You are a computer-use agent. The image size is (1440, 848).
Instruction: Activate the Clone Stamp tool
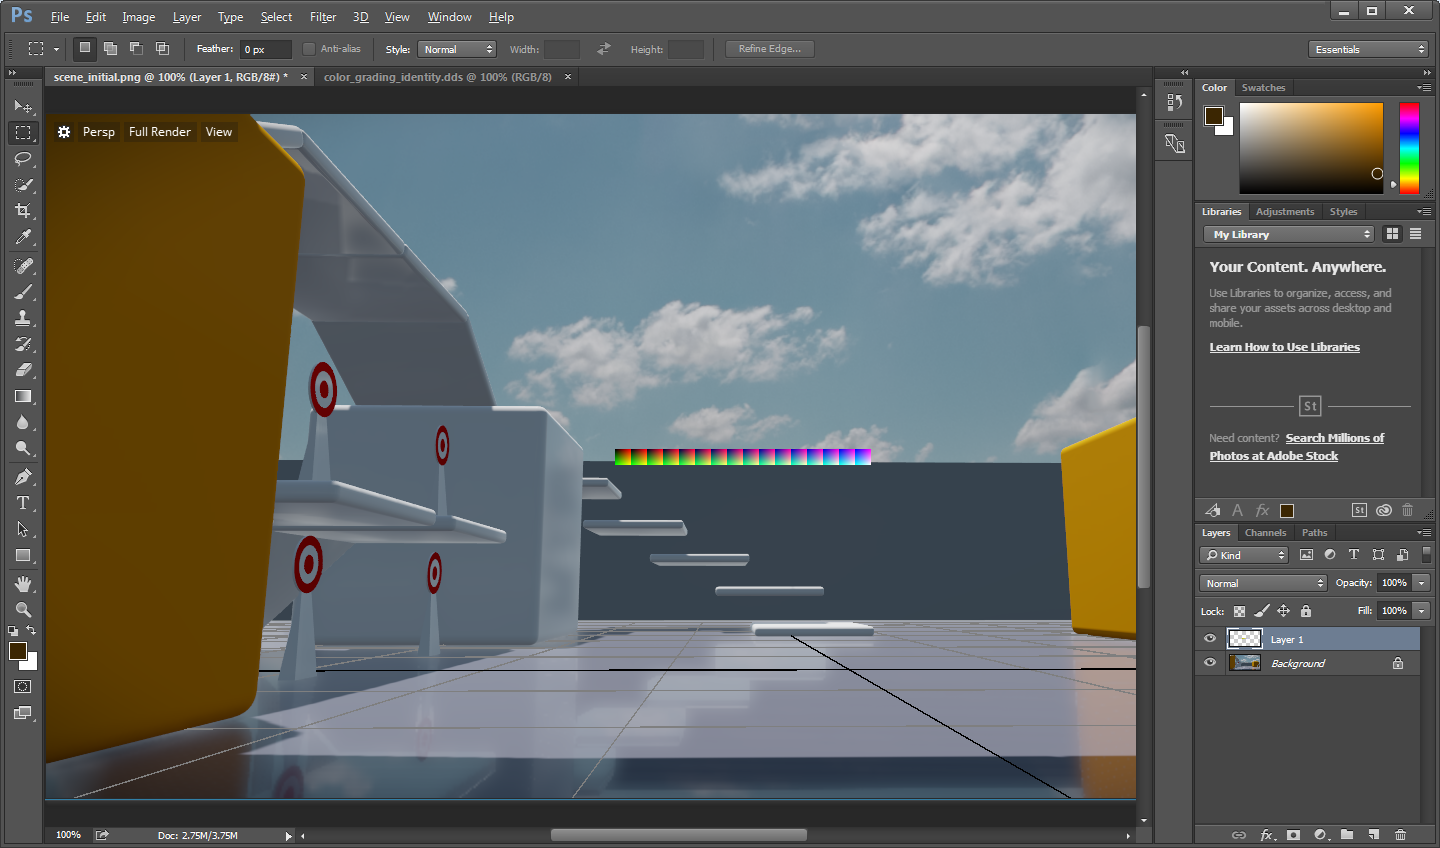24,318
